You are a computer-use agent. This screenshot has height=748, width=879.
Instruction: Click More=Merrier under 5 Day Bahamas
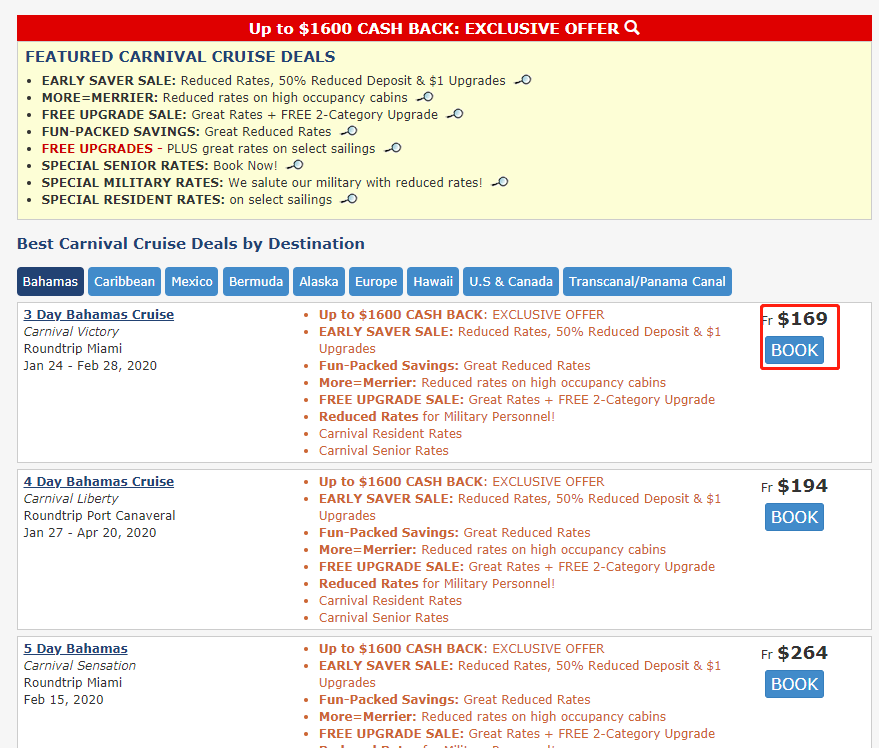click(492, 717)
